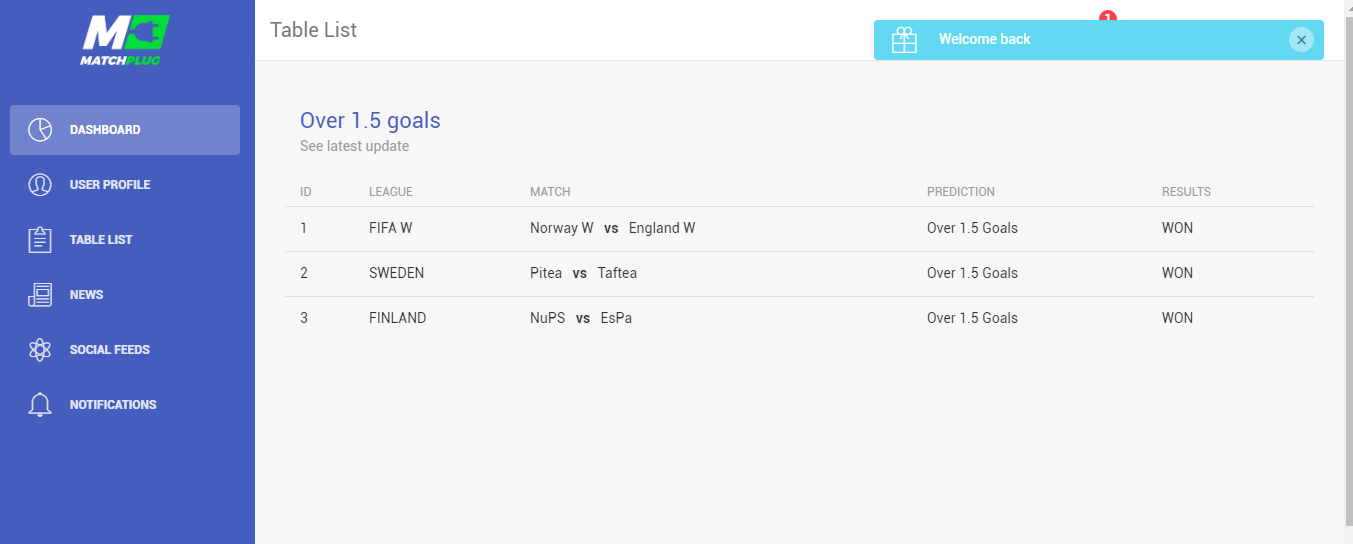This screenshot has width=1353, height=544.
Task: Click the gift icon in Welcome back banner
Action: coord(904,40)
